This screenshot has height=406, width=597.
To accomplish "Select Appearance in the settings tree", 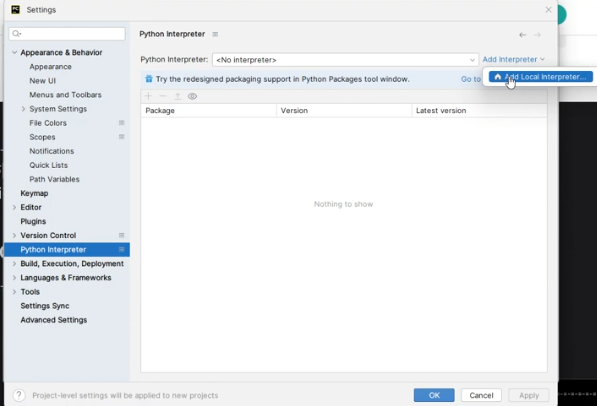I will [x=50, y=67].
